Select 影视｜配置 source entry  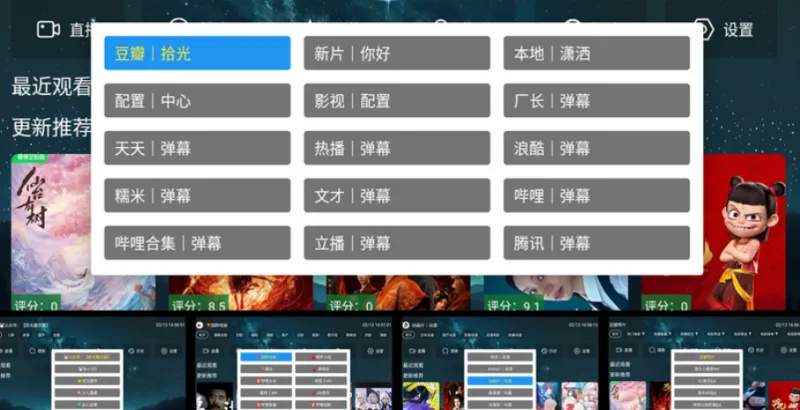tap(397, 100)
